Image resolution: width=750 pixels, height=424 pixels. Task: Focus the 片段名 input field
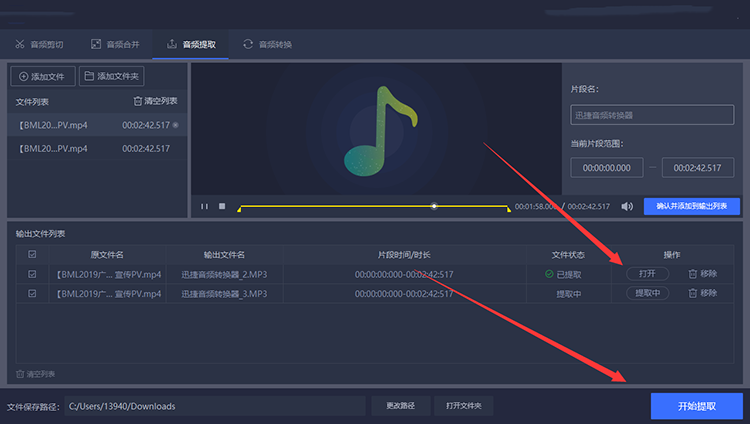pos(652,115)
